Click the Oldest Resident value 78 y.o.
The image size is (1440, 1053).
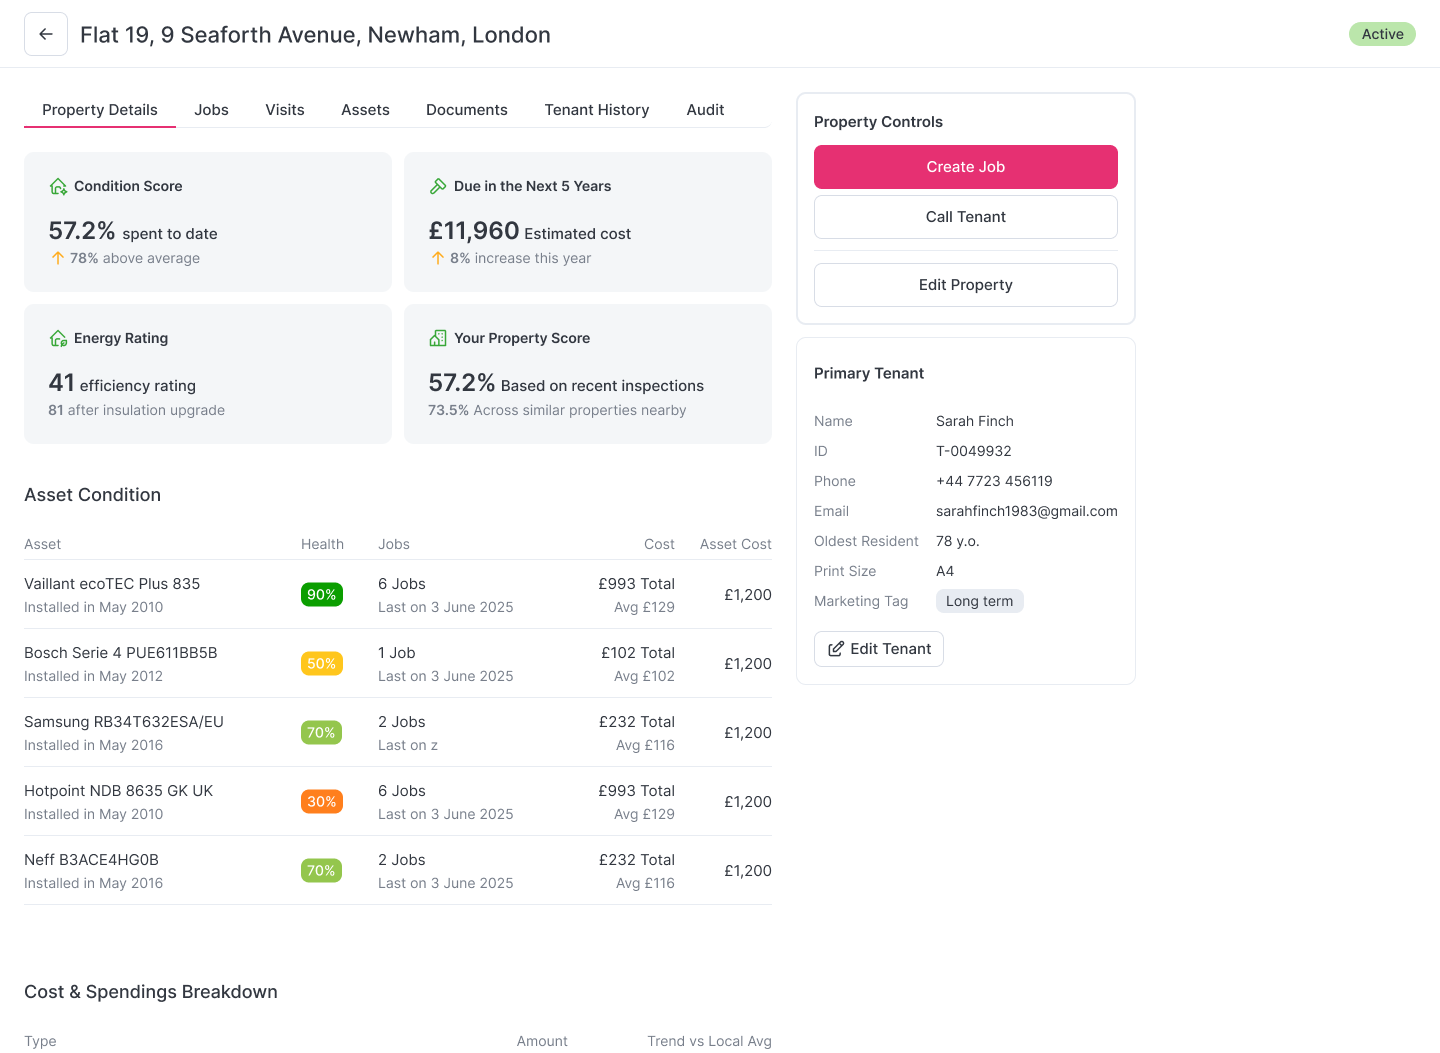pos(958,541)
